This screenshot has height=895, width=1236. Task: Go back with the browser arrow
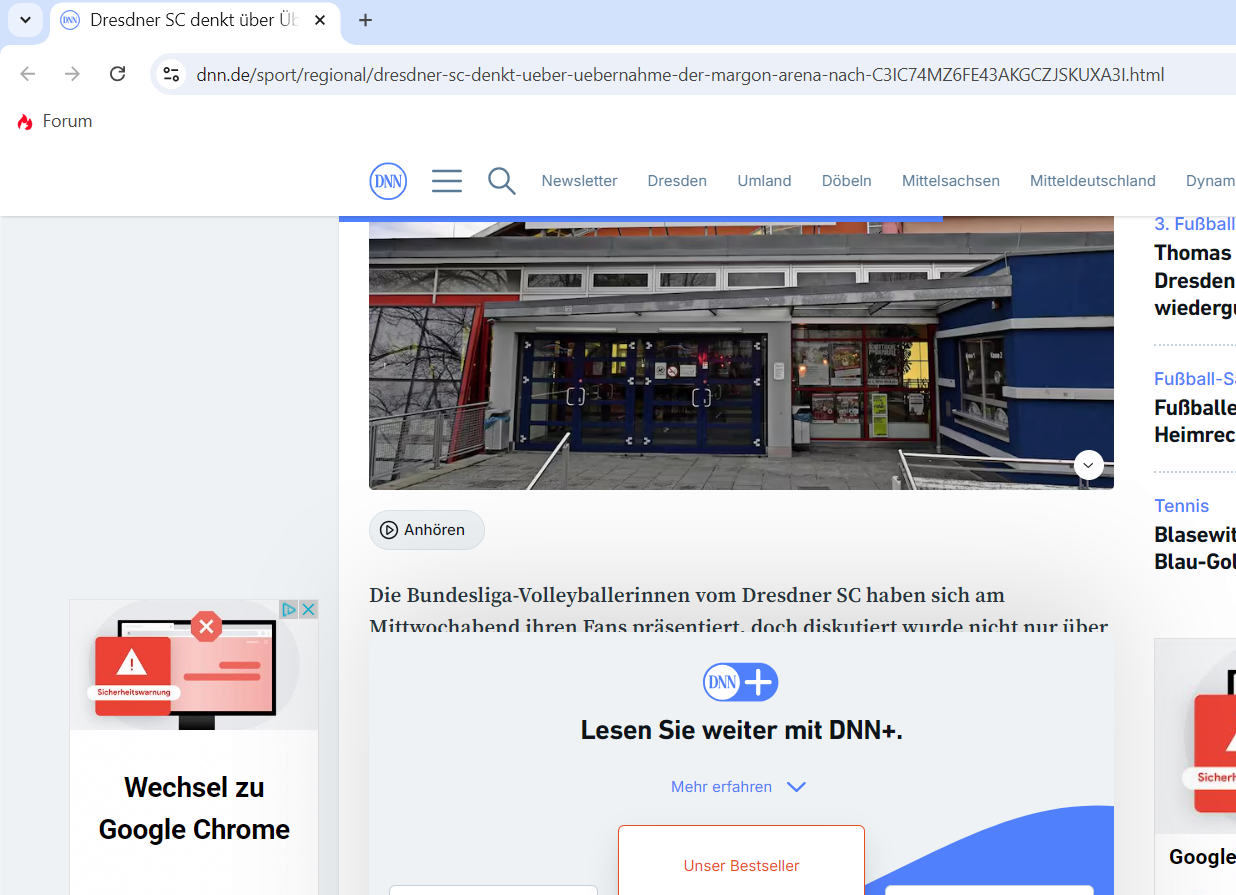28,74
